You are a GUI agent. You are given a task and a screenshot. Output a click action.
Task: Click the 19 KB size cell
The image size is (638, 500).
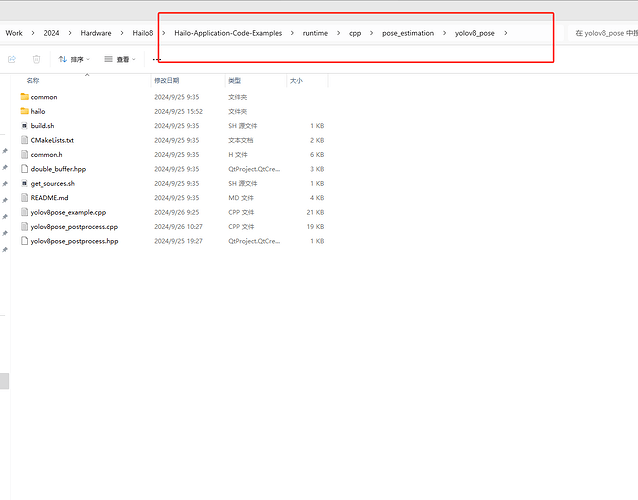pyautogui.click(x=315, y=227)
